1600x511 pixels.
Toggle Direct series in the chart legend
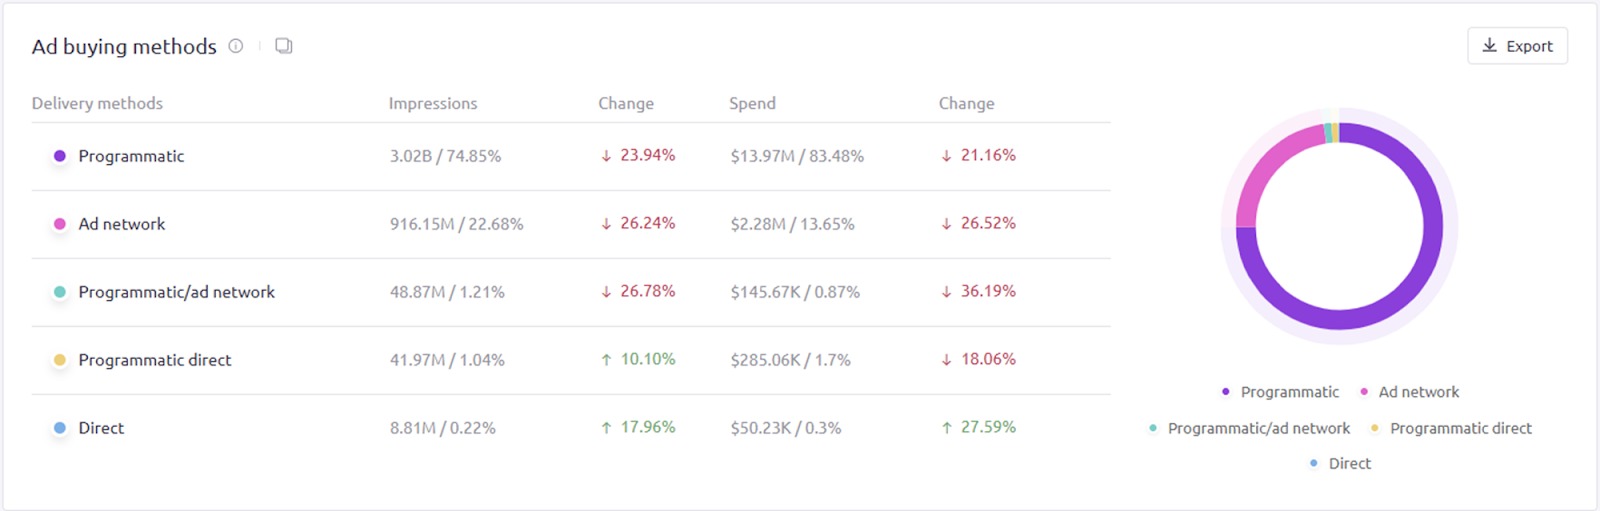[1340, 464]
